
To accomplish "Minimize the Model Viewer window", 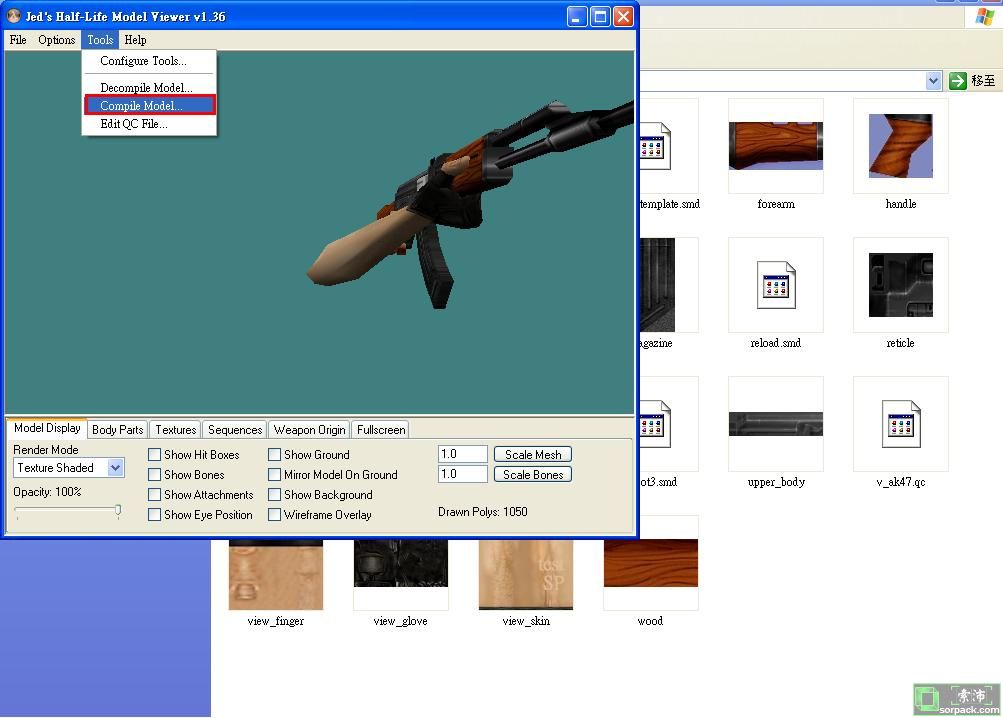I will [x=577, y=17].
